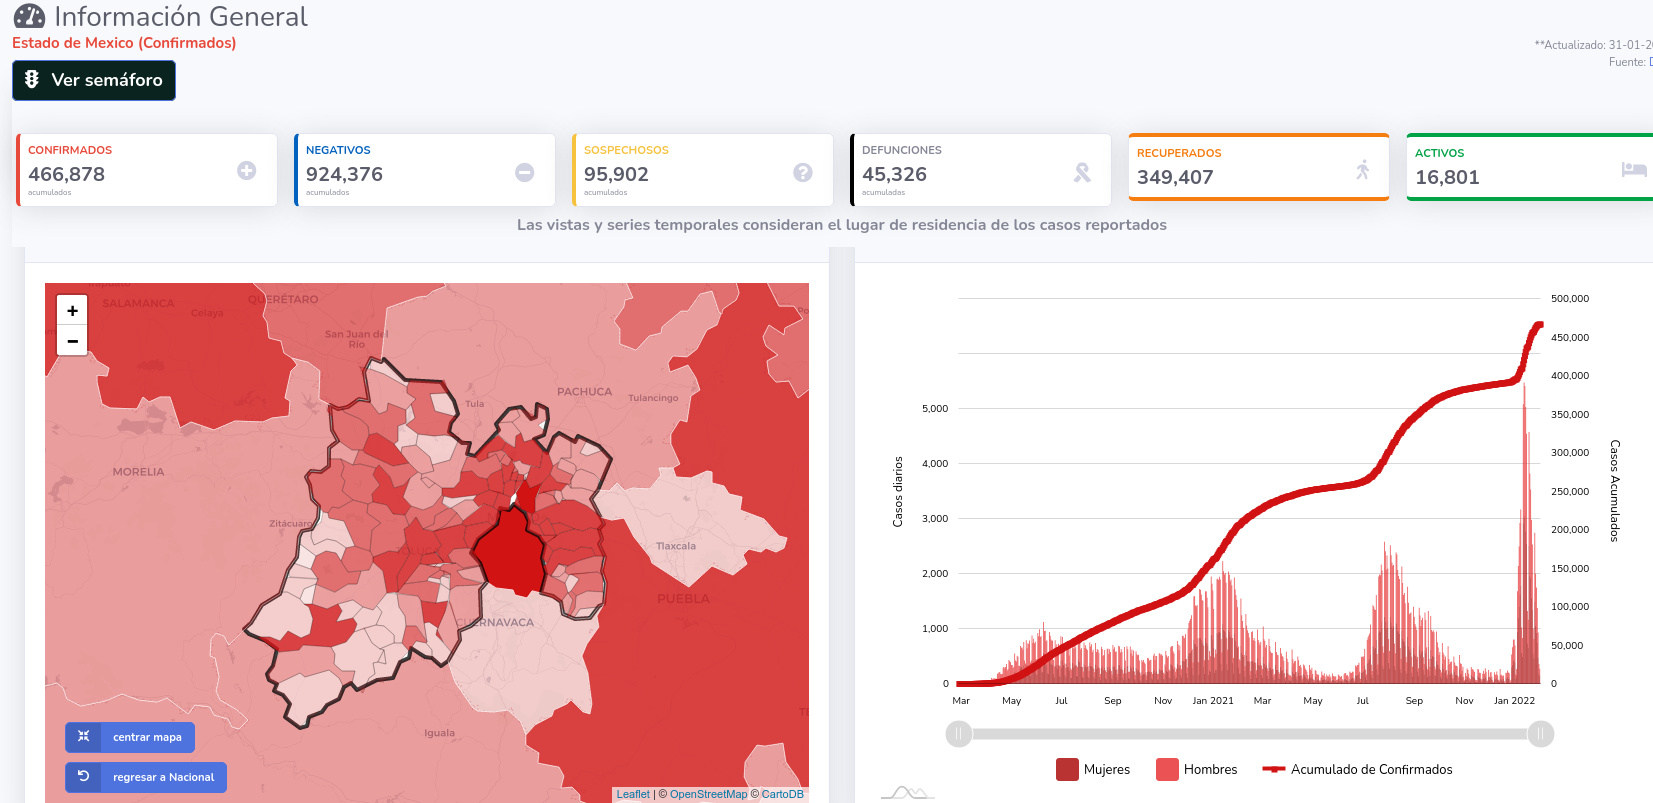The image size is (1653, 803).
Task: Select the plus icon in Confirmados card
Action: 246,171
